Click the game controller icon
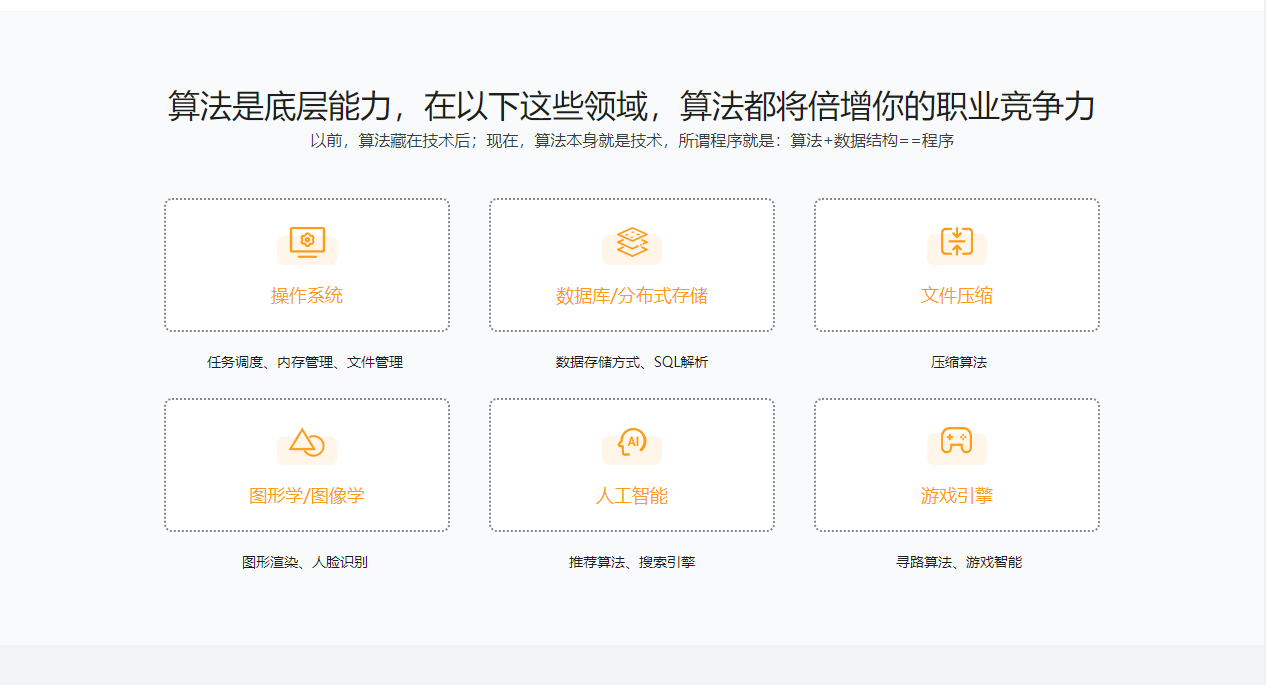The width and height of the screenshot is (1266, 685). tap(957, 442)
